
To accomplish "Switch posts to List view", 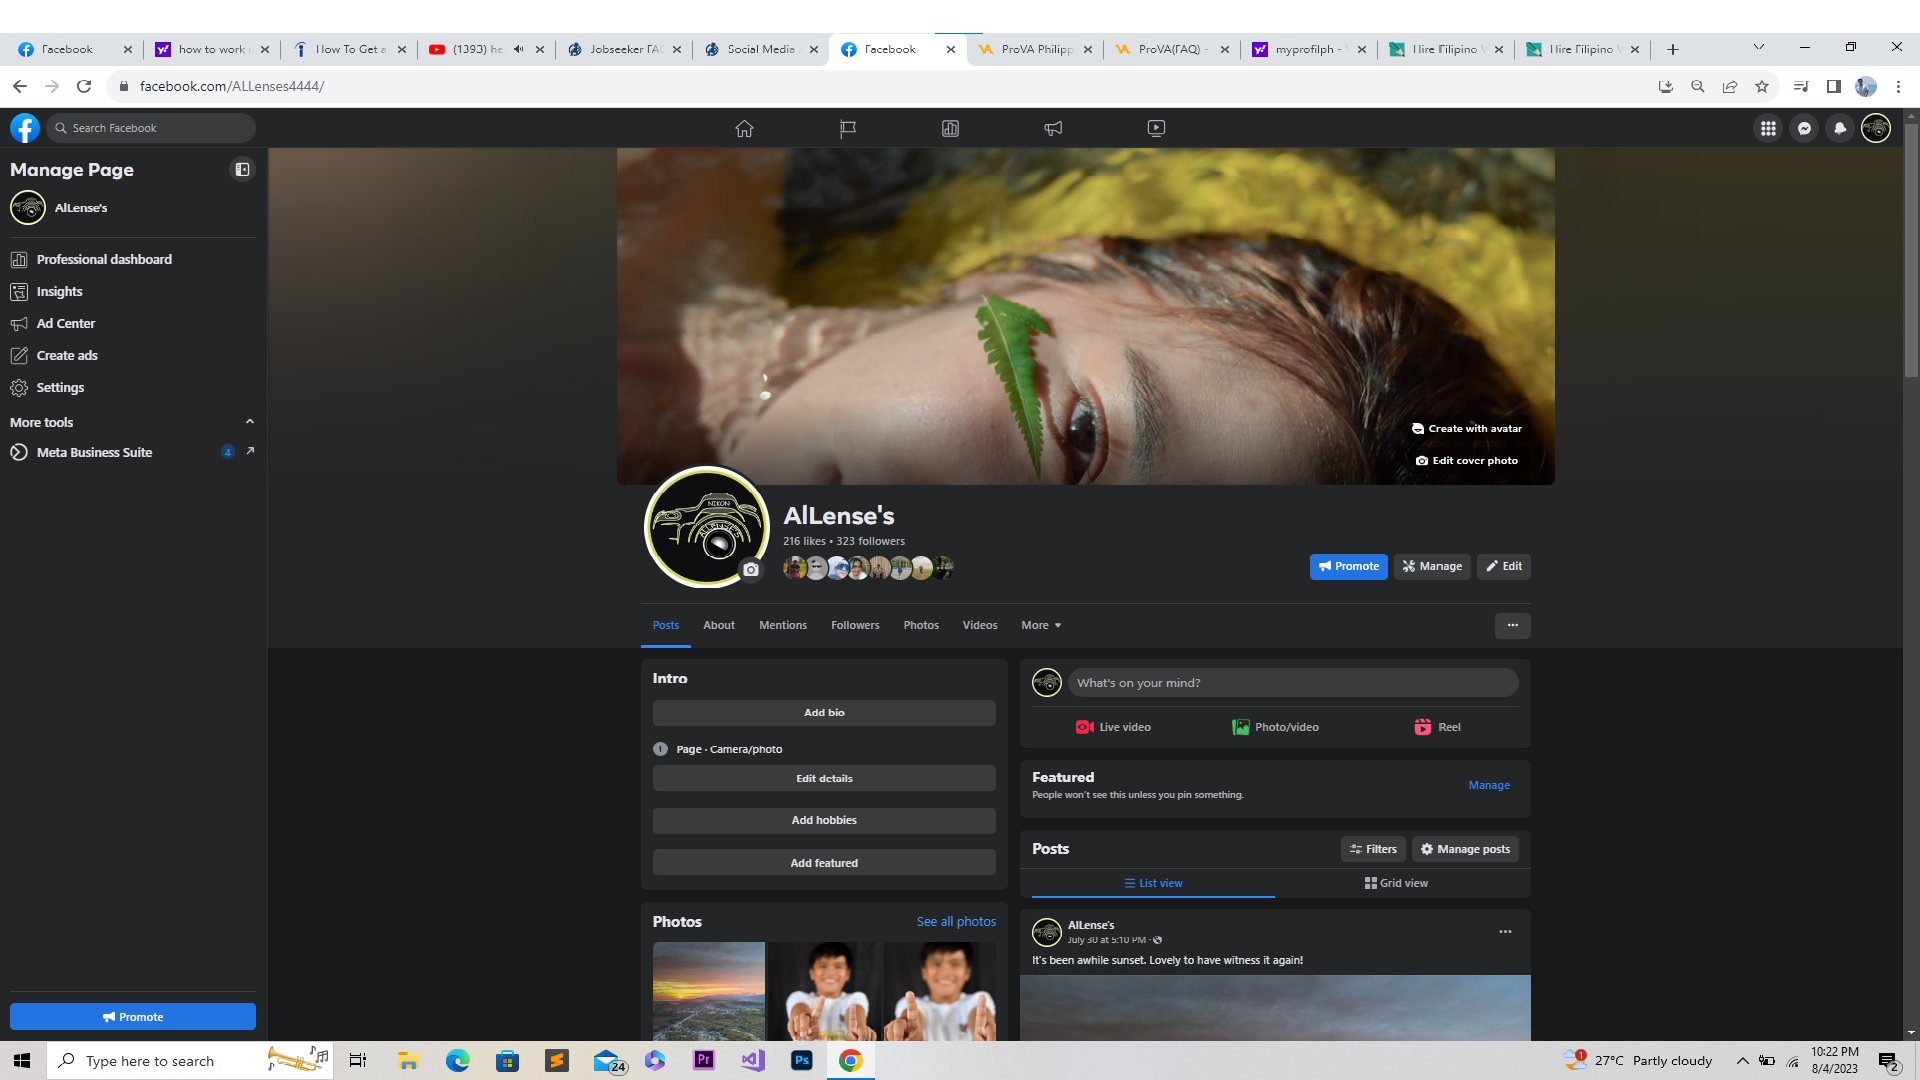I will click(1153, 883).
